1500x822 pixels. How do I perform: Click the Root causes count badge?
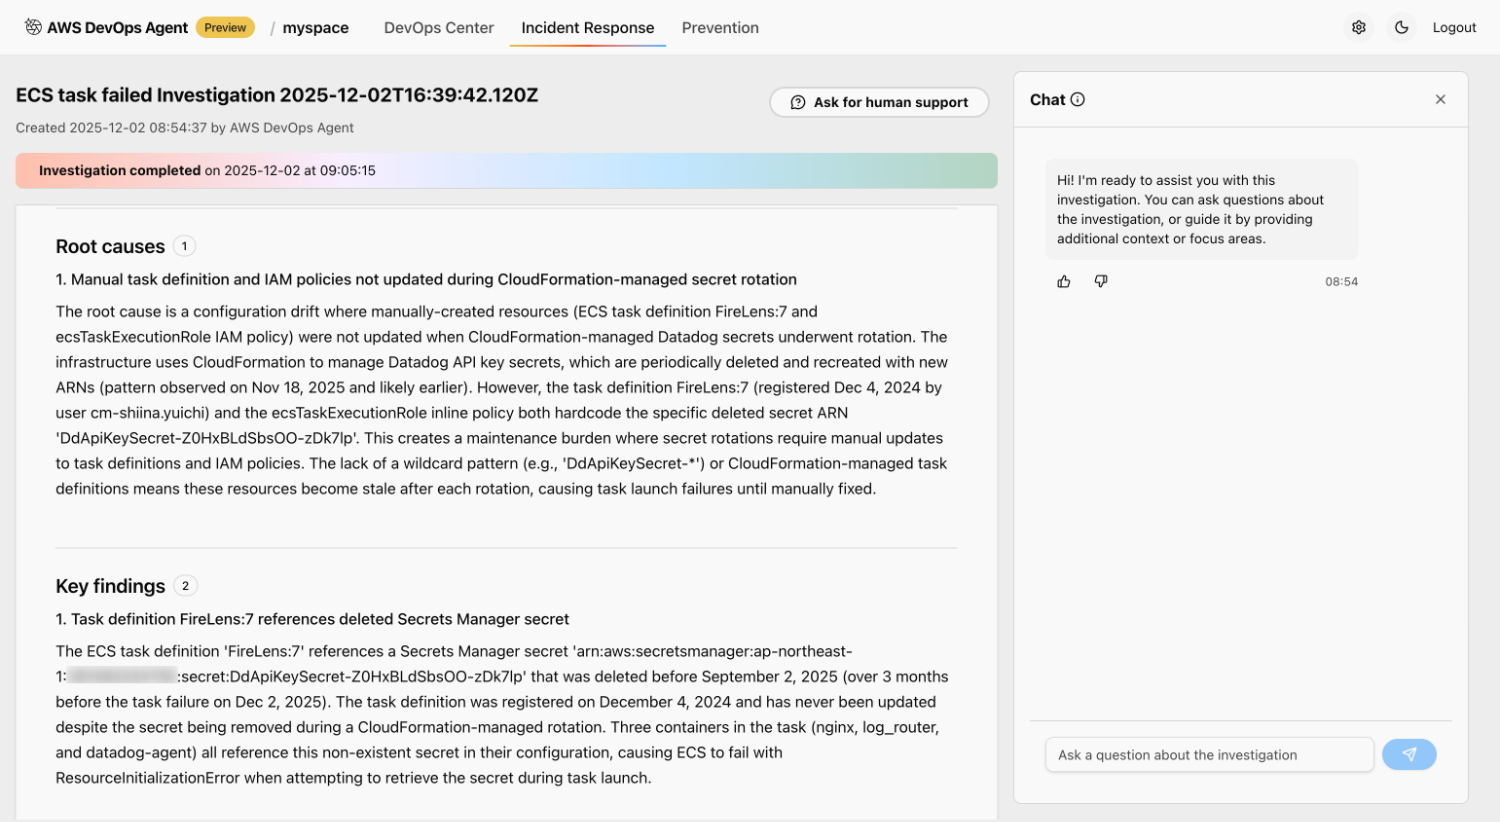pyautogui.click(x=184, y=246)
